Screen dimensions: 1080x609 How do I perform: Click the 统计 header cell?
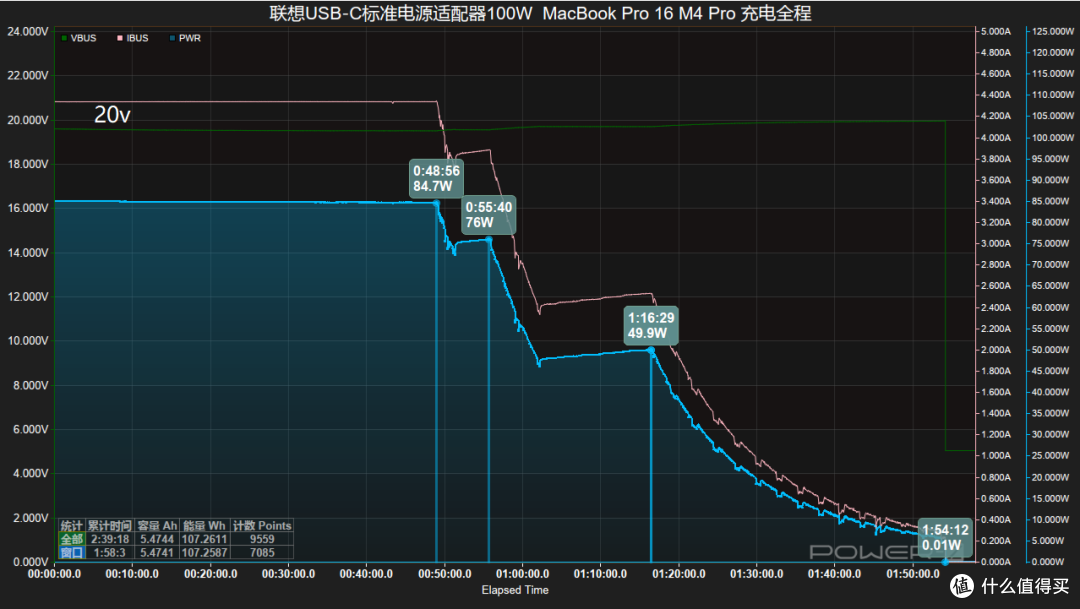coord(72,526)
